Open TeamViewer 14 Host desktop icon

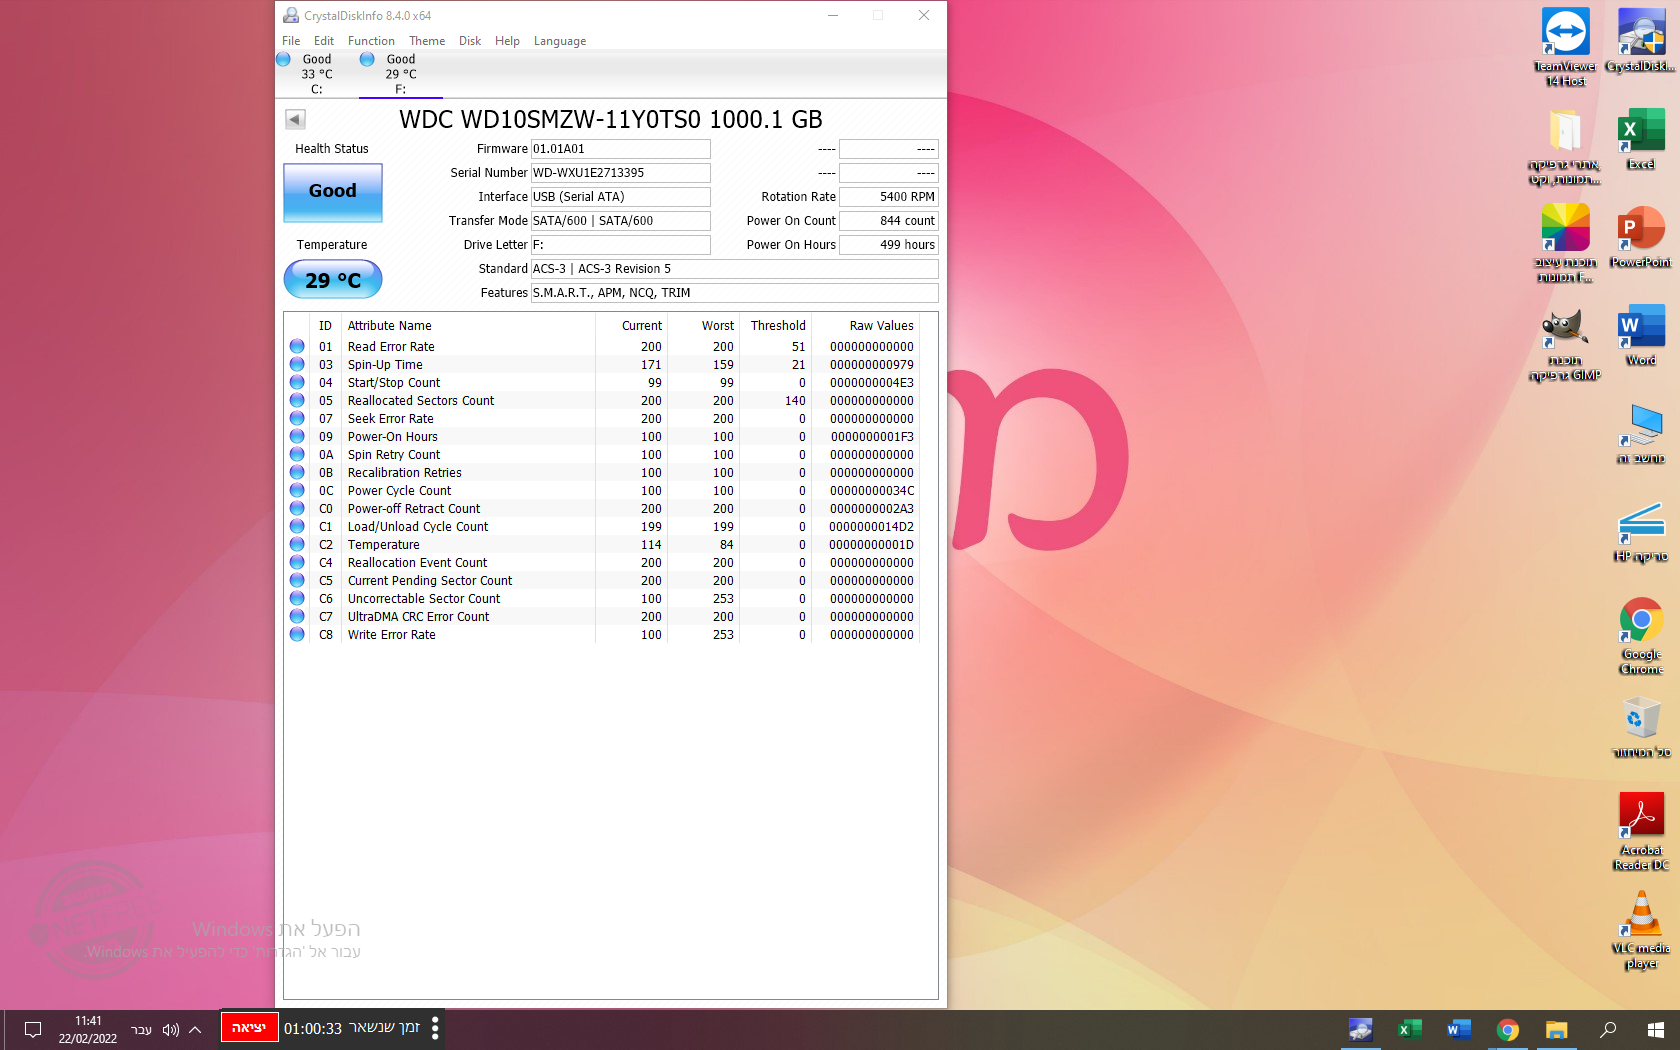(x=1565, y=47)
